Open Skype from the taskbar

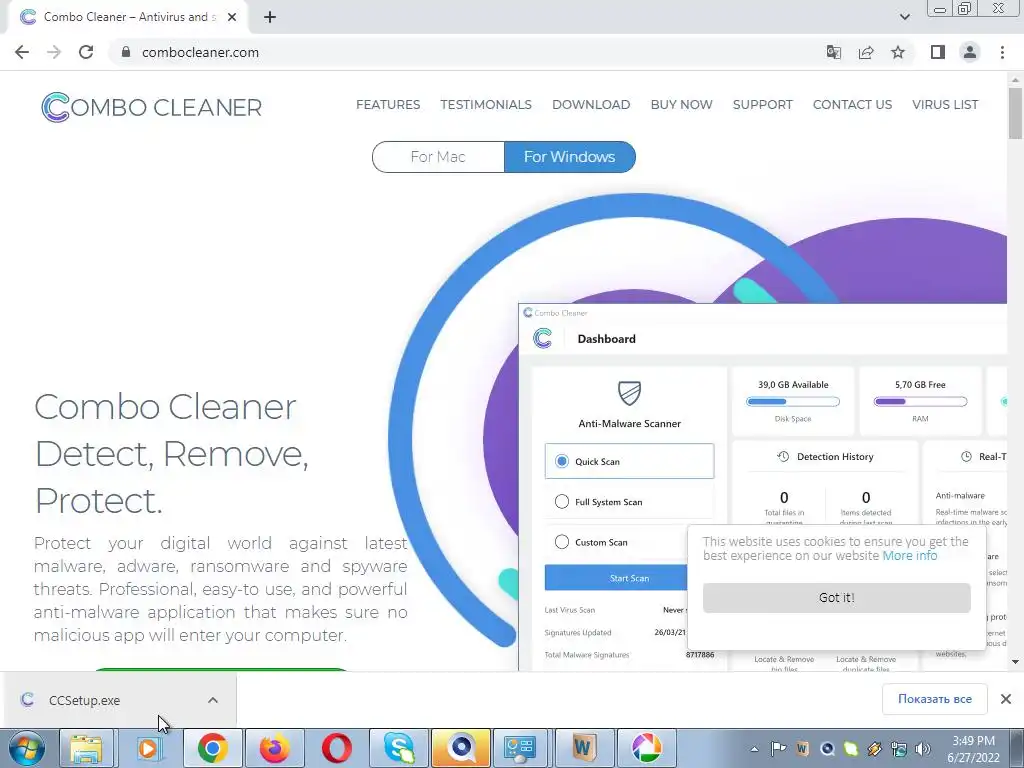(x=398, y=748)
